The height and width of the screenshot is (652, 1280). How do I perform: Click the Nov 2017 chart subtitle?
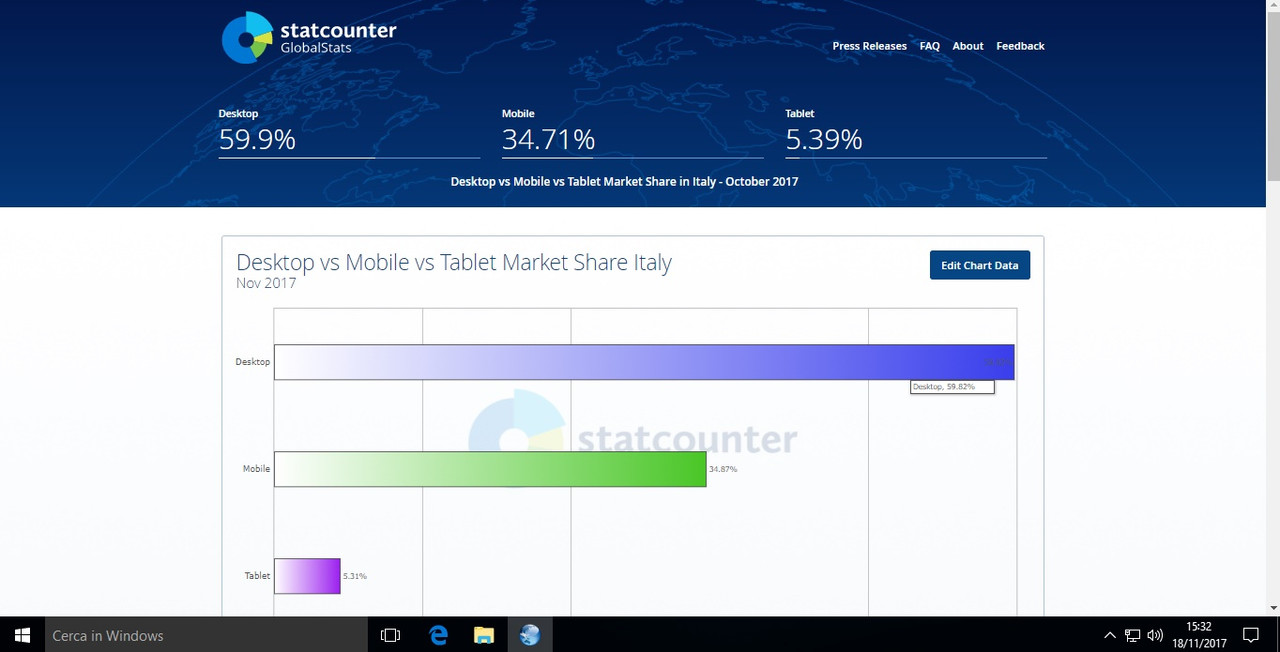(x=266, y=283)
